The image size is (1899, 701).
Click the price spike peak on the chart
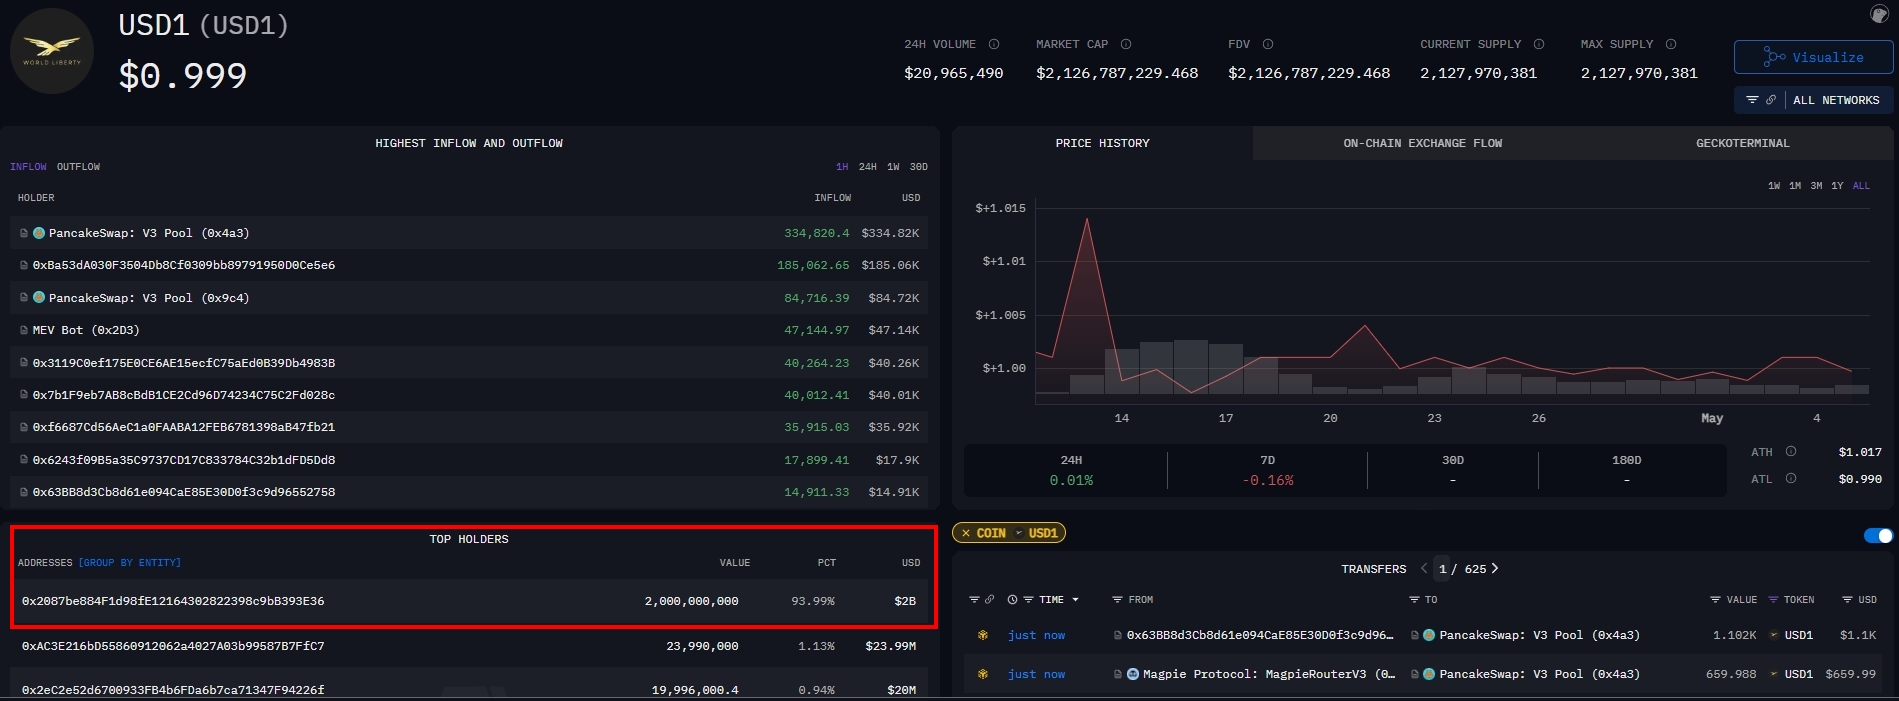tap(1087, 220)
